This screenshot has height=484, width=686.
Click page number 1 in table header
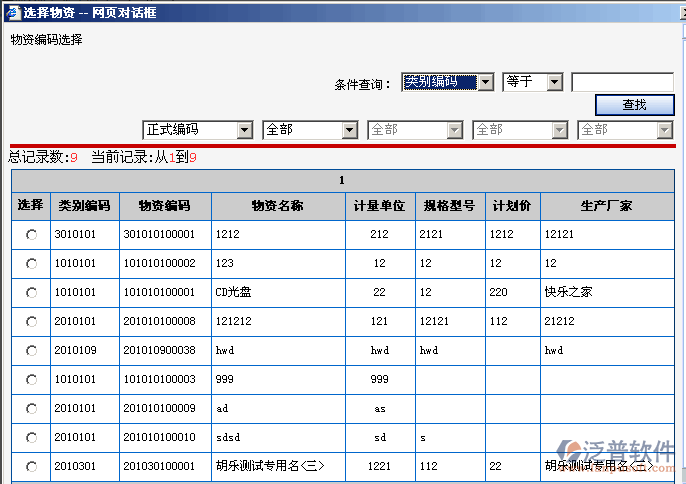(x=342, y=181)
